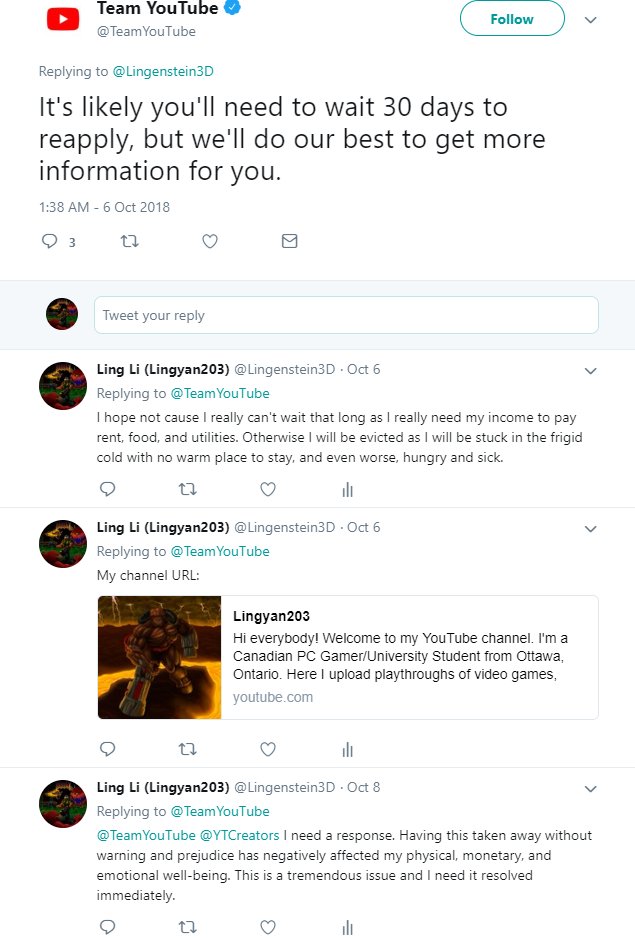The width and height of the screenshot is (635, 938).
Task: Open Lingyan203 YouTube channel card thumbnail
Action: coord(159,657)
